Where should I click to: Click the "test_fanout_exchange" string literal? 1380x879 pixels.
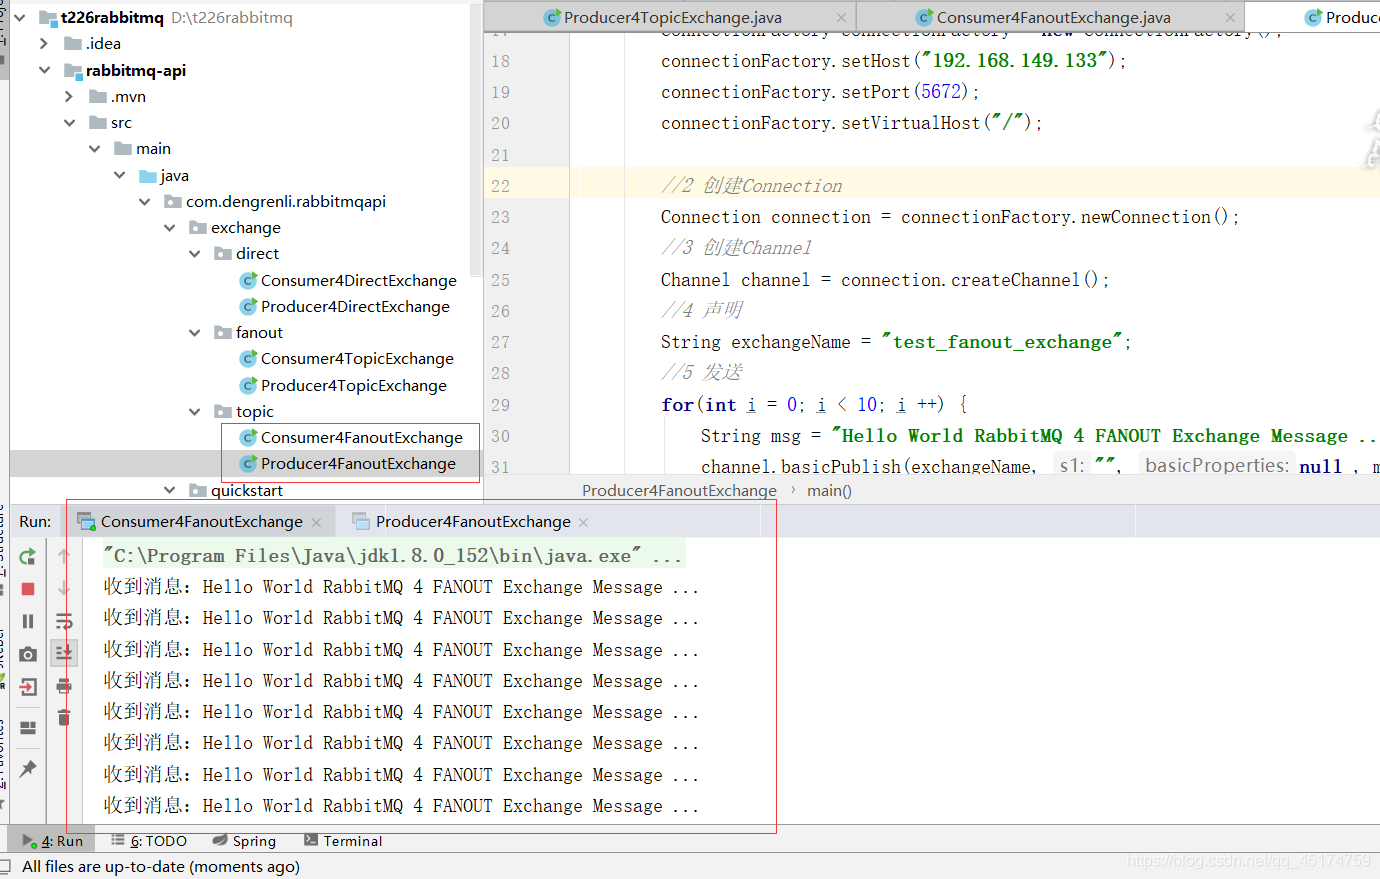[x=1001, y=342]
